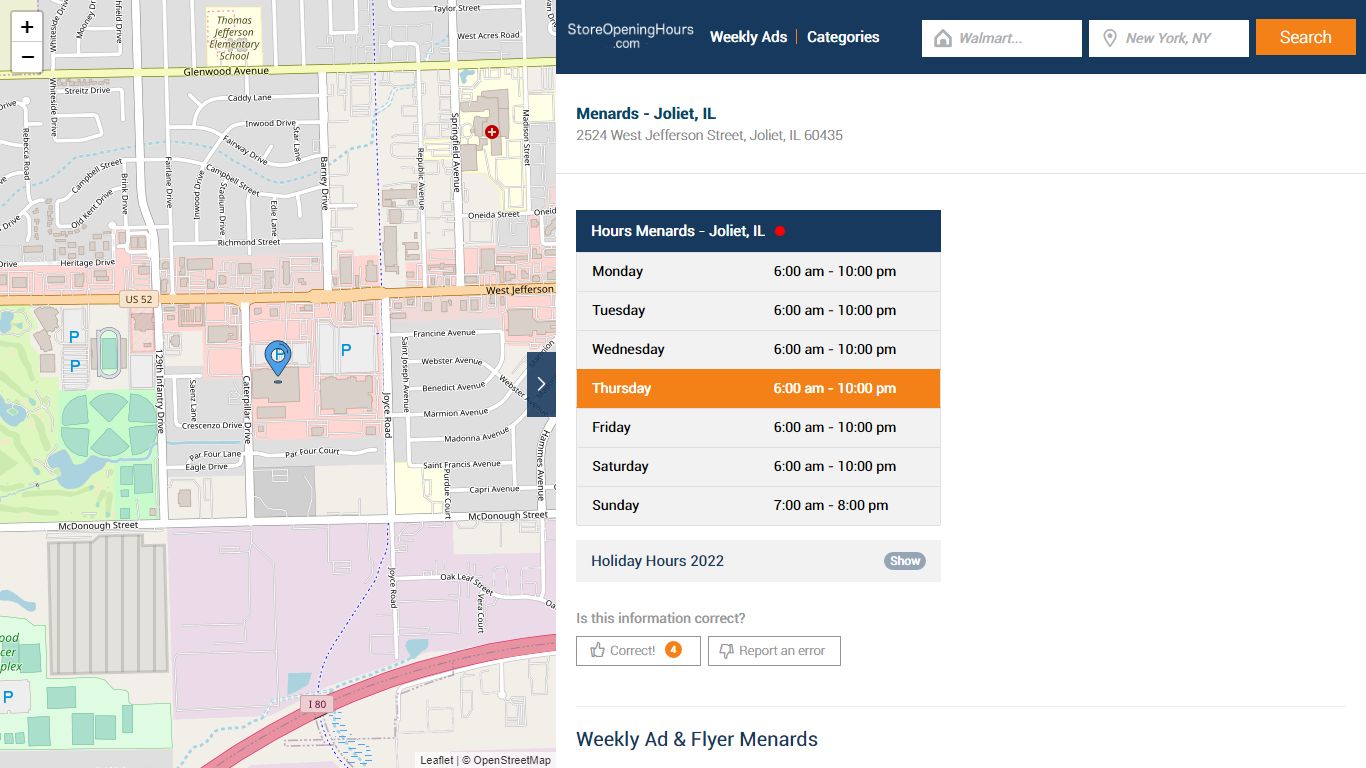
Task: Select the Tuesday hours row
Action: [x=758, y=310]
